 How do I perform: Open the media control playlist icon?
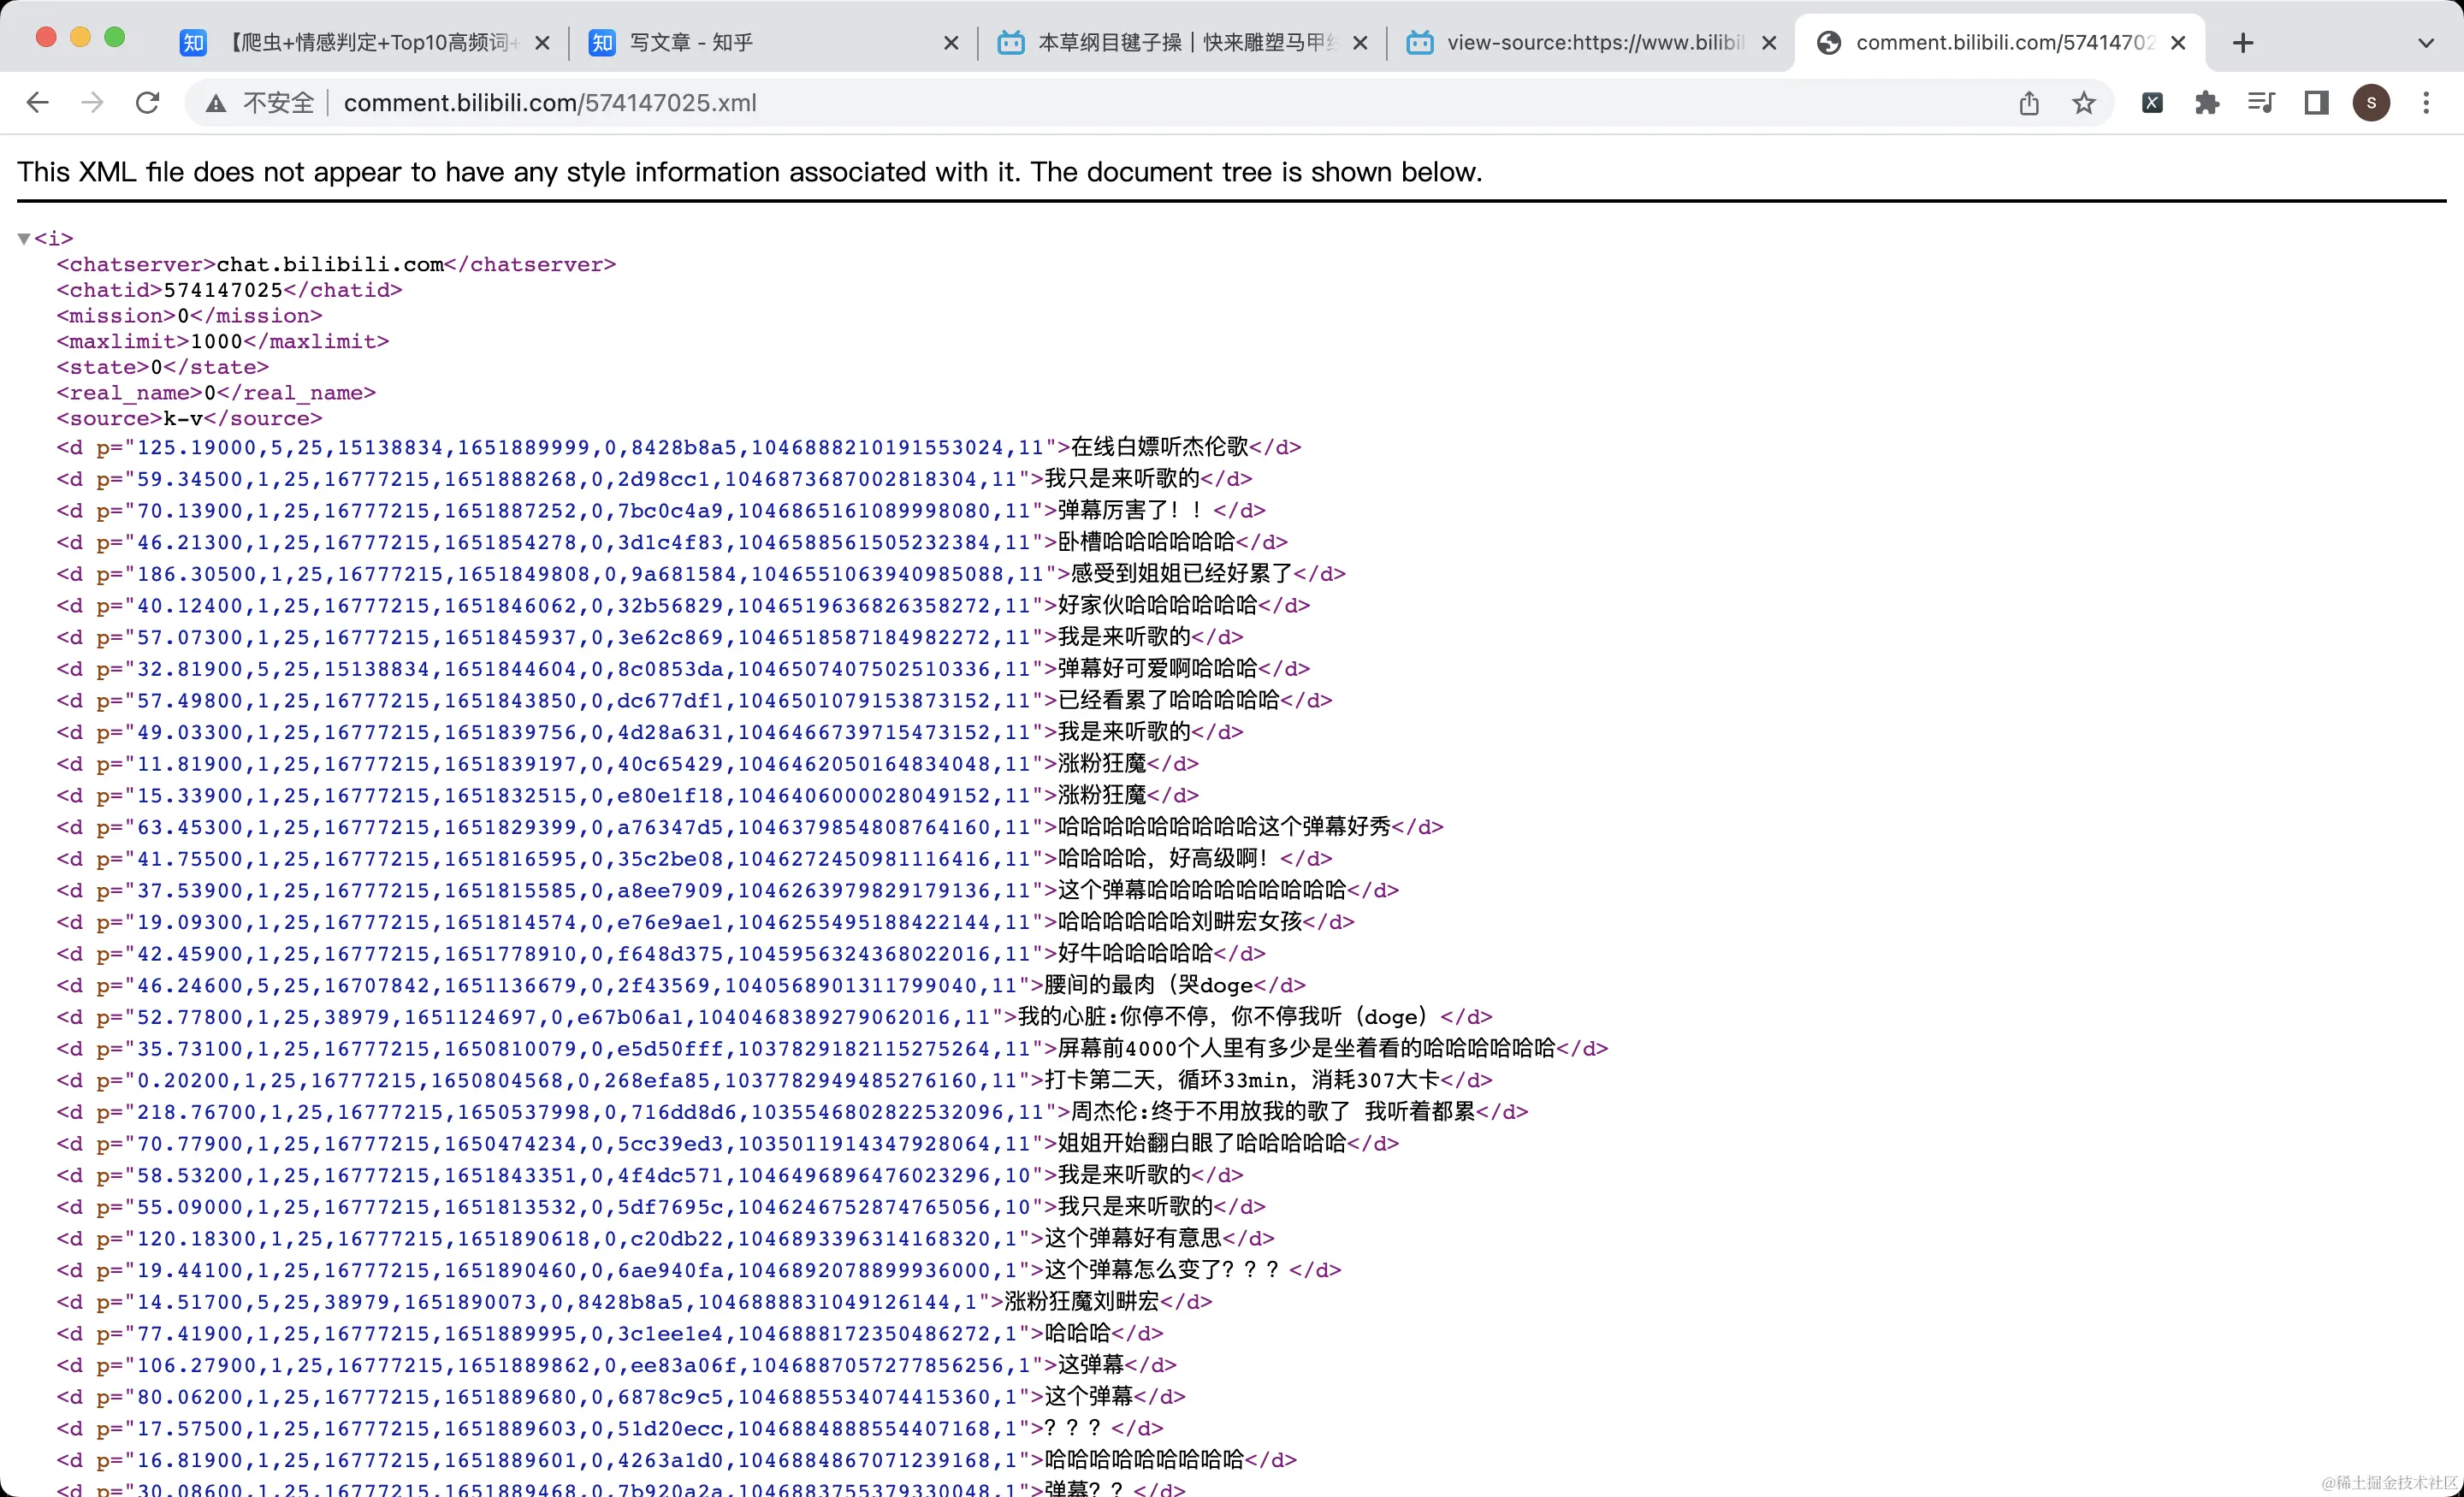[2261, 103]
